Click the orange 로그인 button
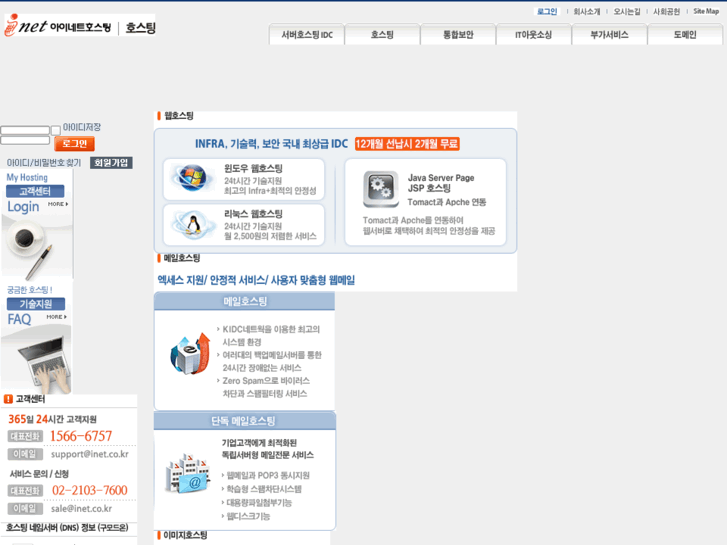The width and height of the screenshot is (727, 545). pyautogui.click(x=74, y=144)
